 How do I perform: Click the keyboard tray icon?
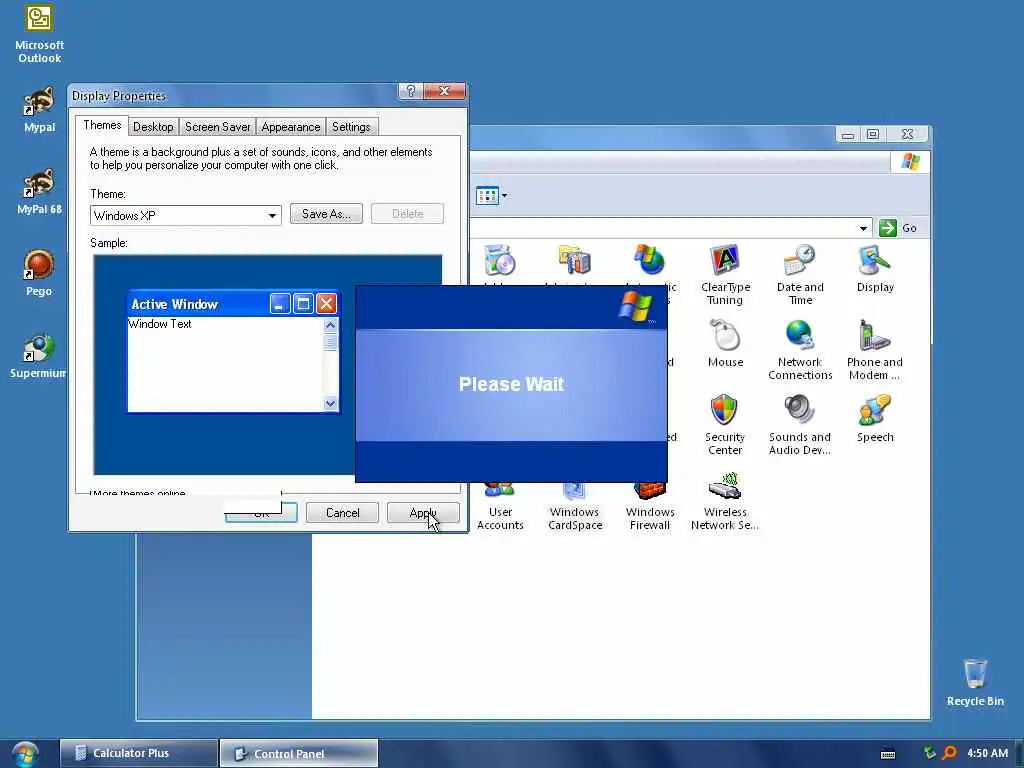[888, 754]
